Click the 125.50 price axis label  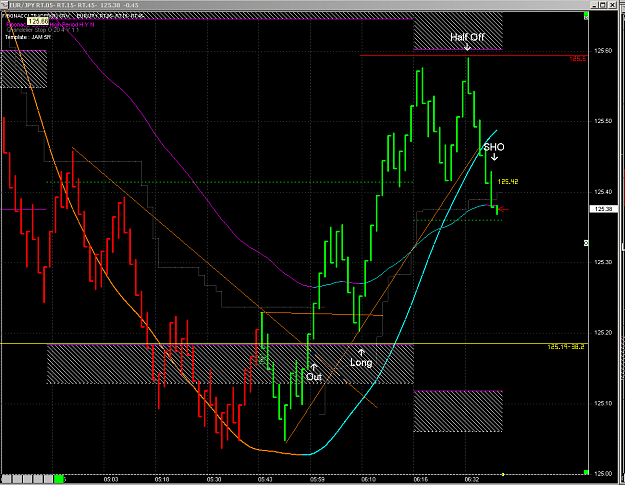(x=603, y=121)
